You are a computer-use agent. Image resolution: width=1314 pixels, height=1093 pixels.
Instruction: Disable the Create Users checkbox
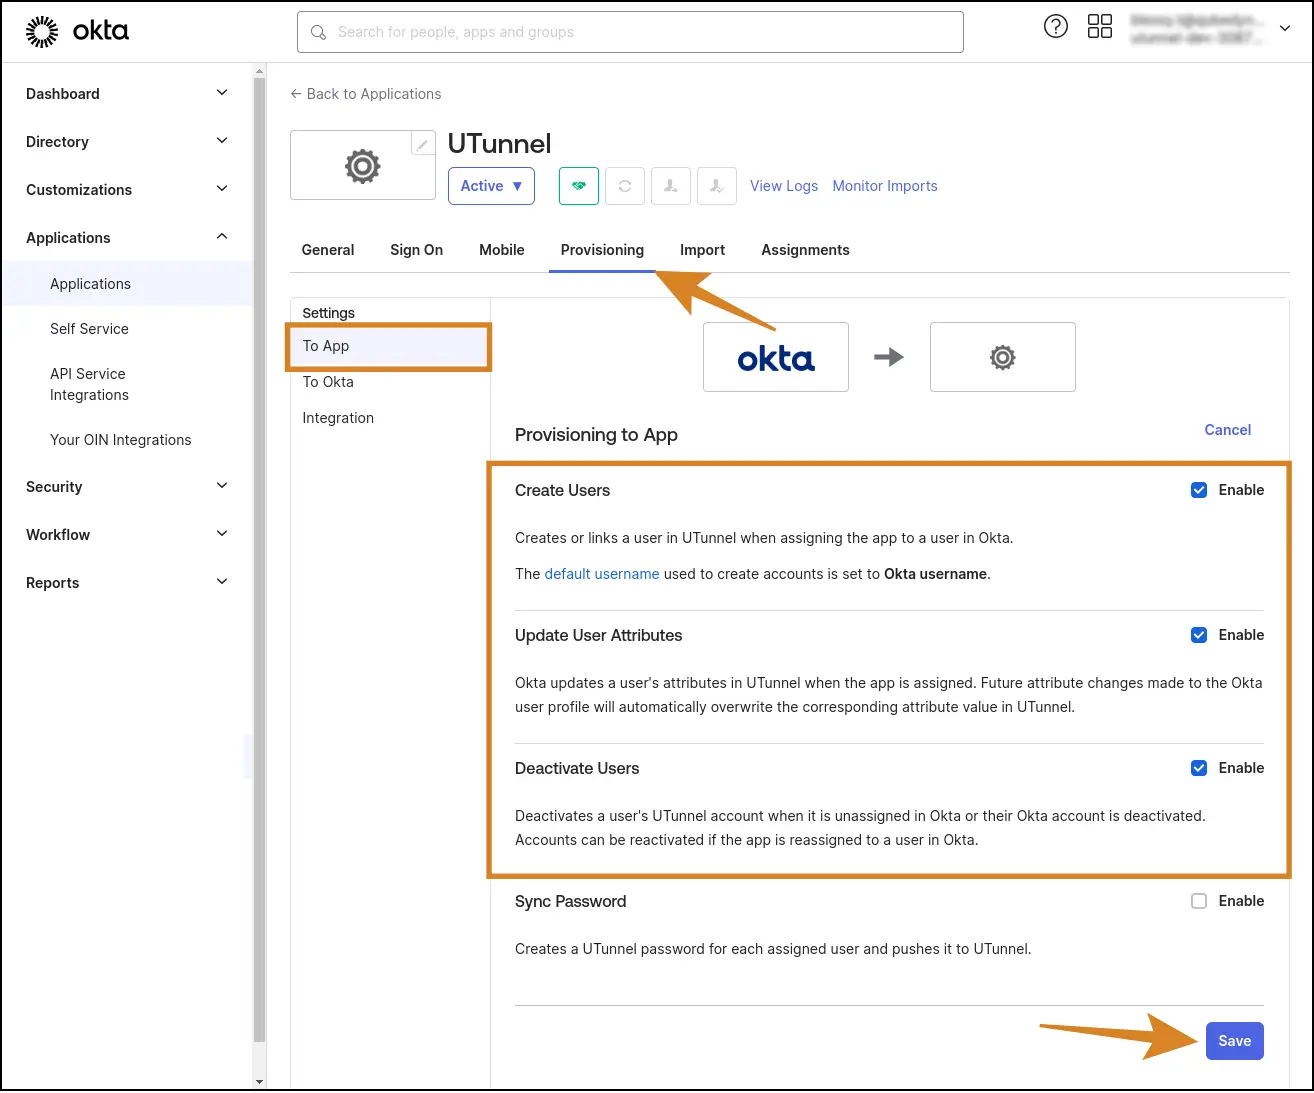[x=1199, y=490]
